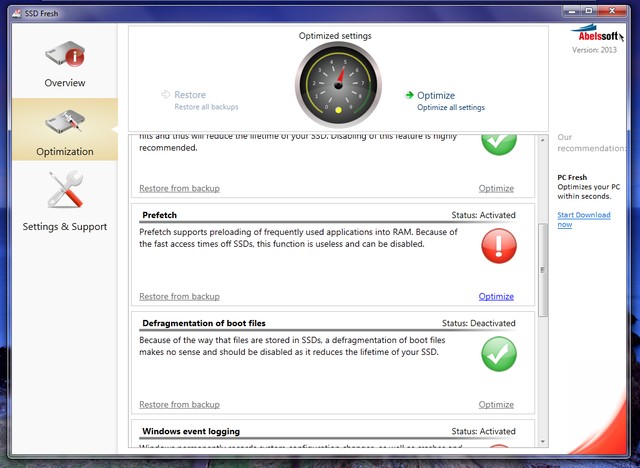Minimize the SSD Fresh window
This screenshot has width=640, height=468.
point(572,11)
